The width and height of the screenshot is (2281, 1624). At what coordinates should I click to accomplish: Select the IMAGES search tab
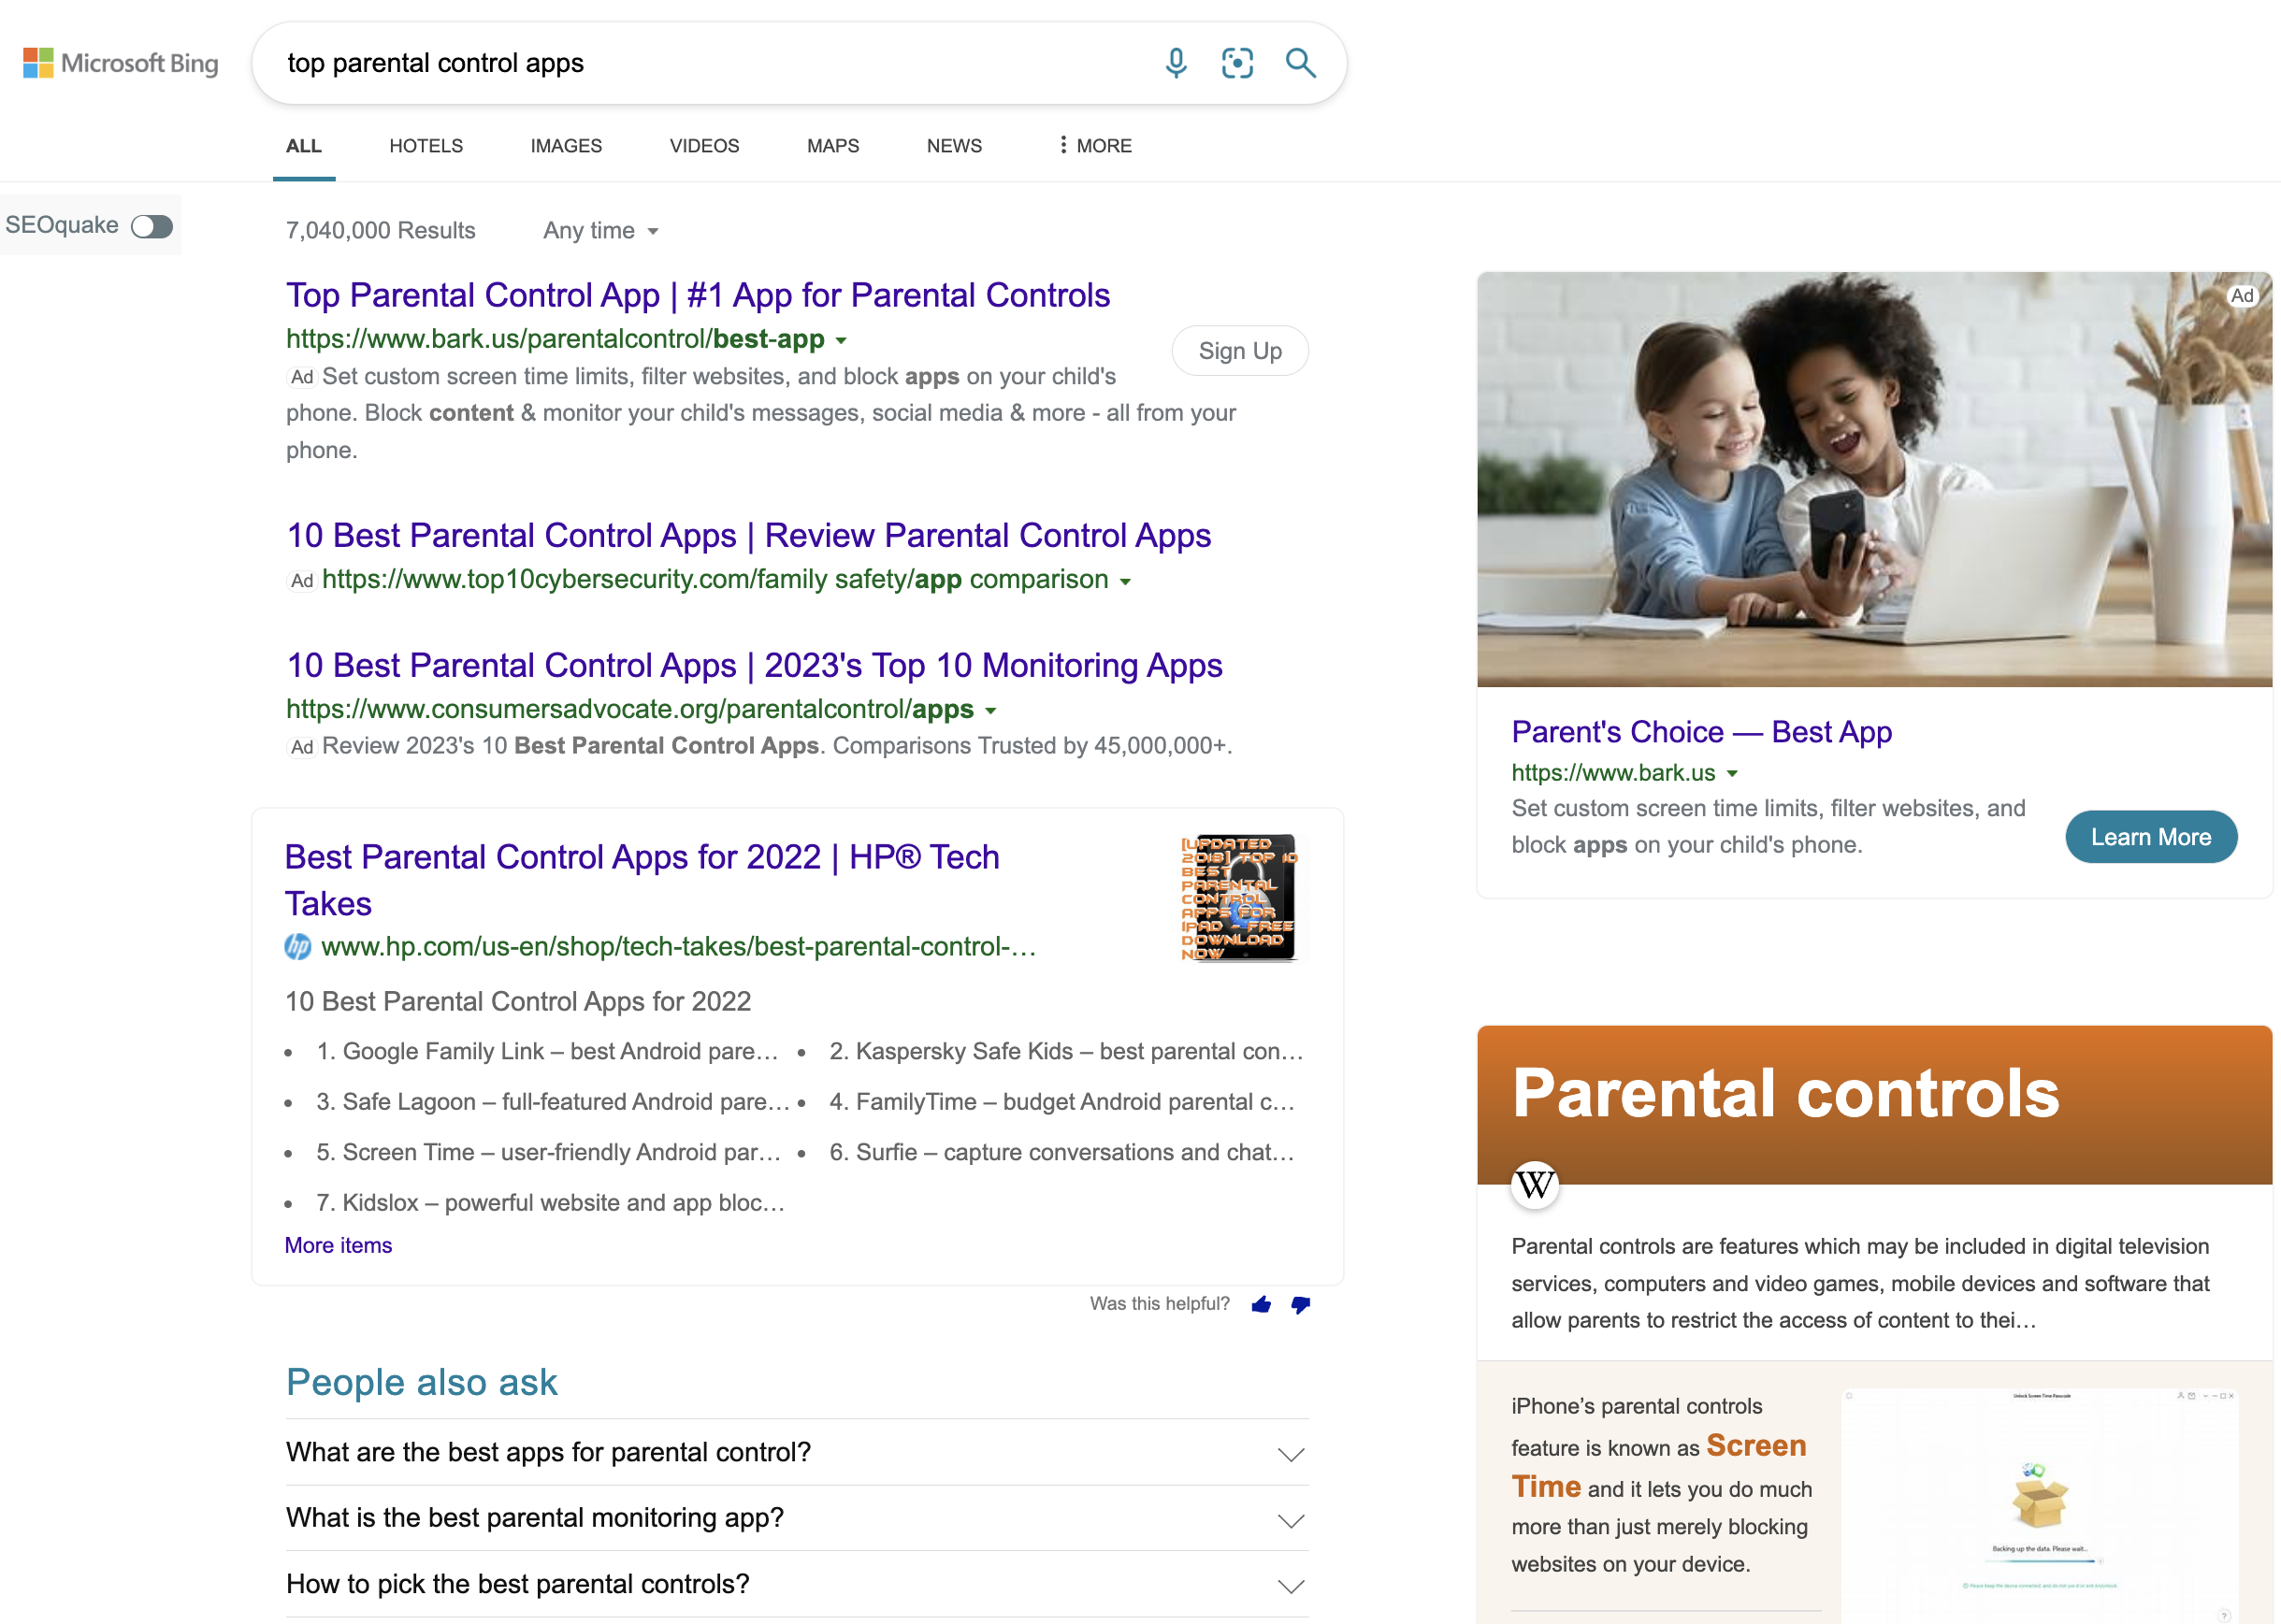(x=566, y=146)
